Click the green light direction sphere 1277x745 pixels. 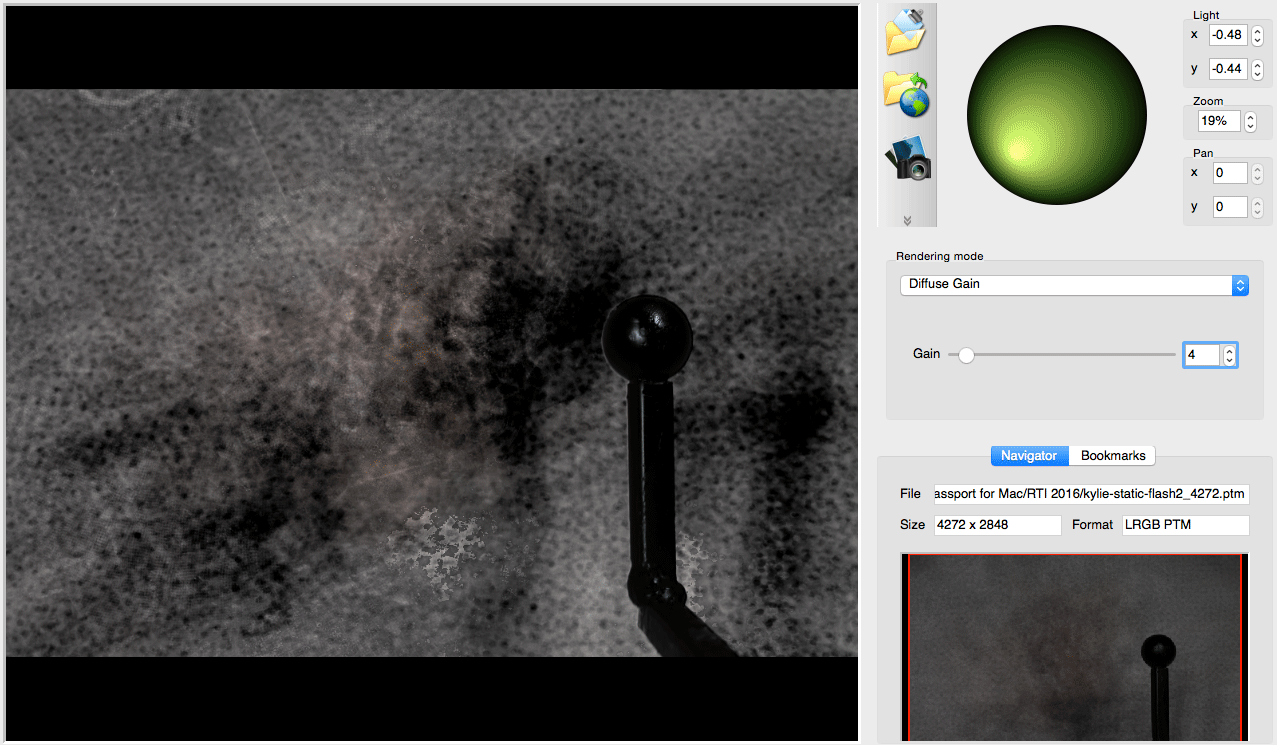coord(1056,114)
